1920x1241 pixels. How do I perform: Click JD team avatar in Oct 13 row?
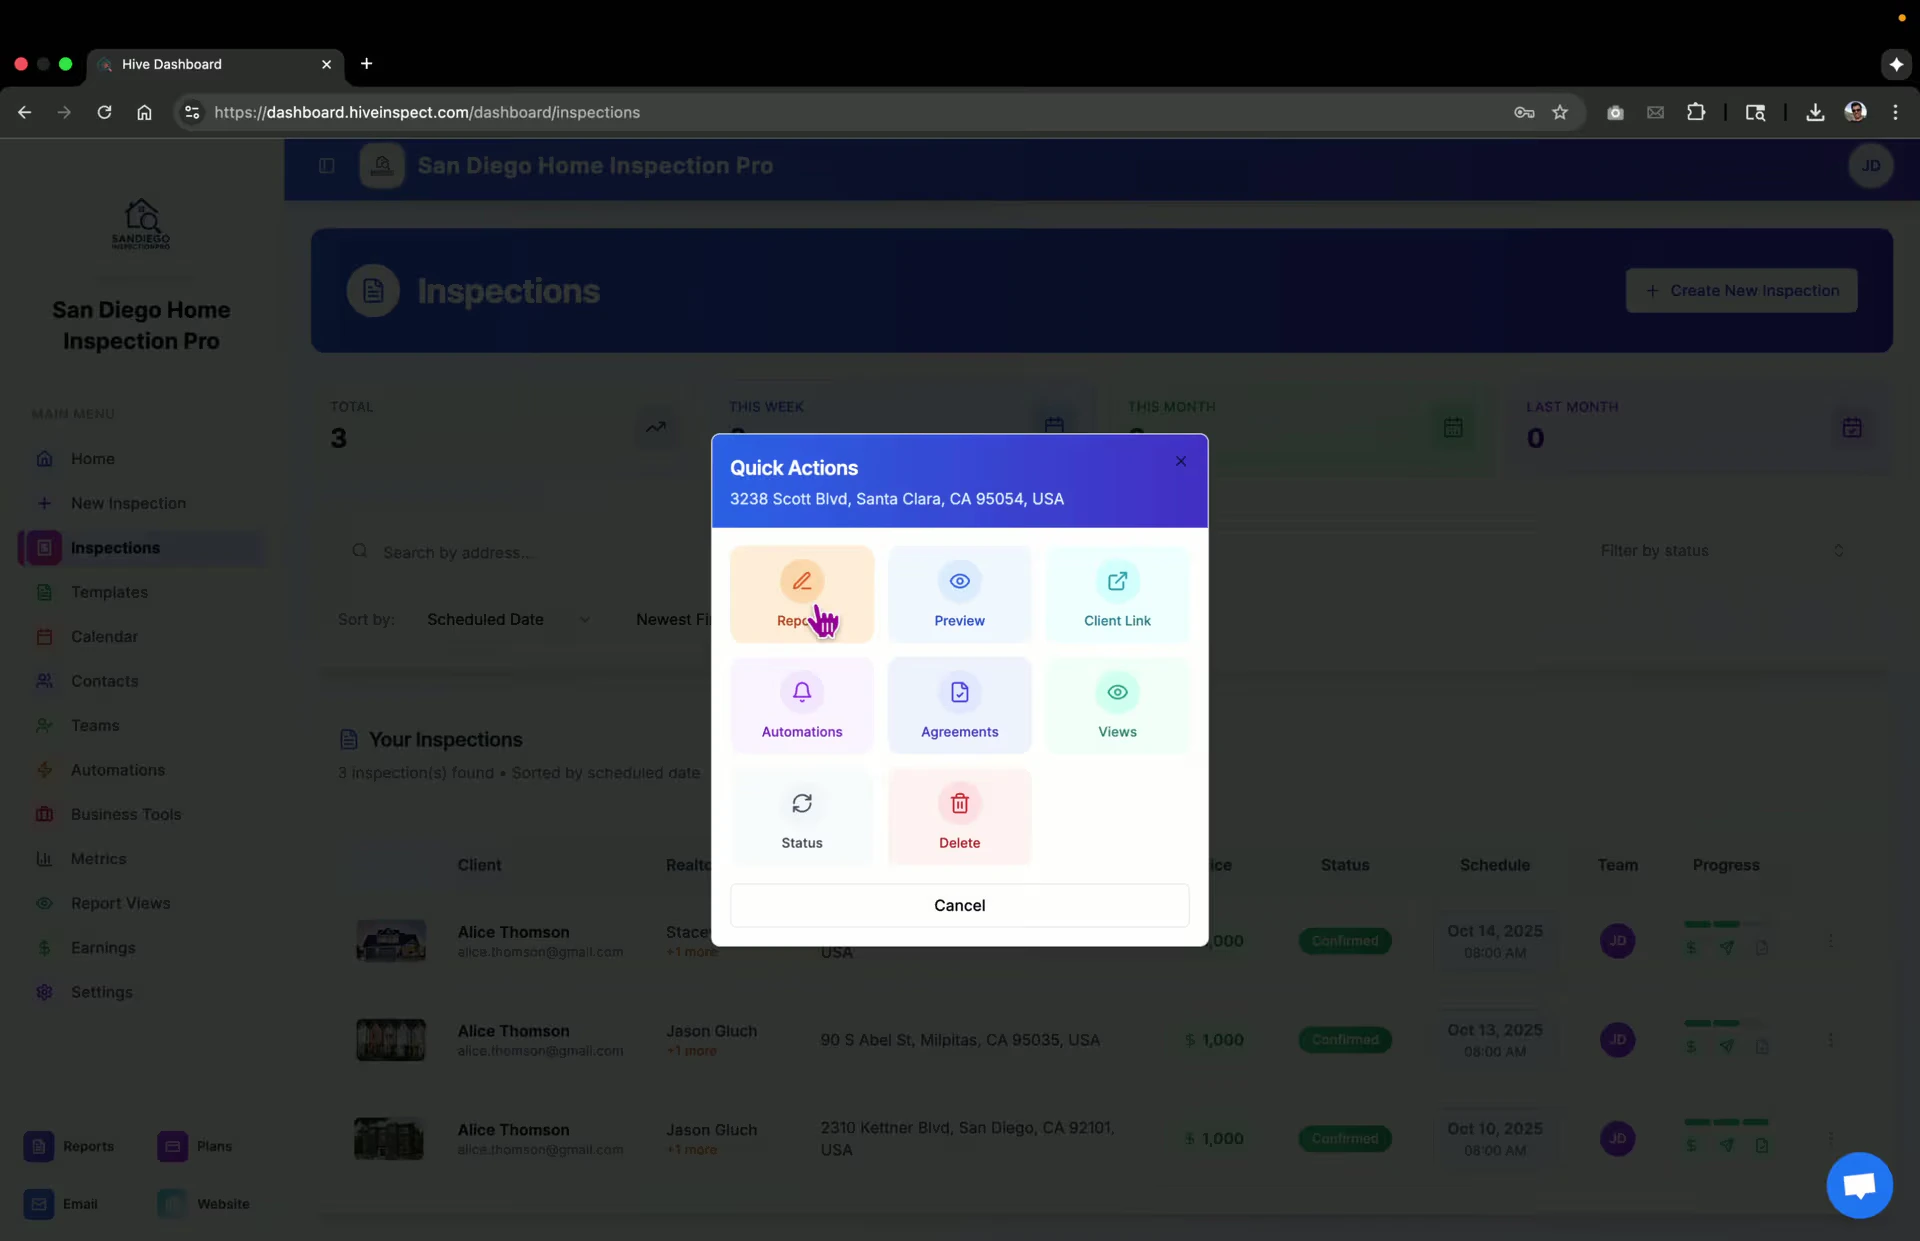1617,1040
